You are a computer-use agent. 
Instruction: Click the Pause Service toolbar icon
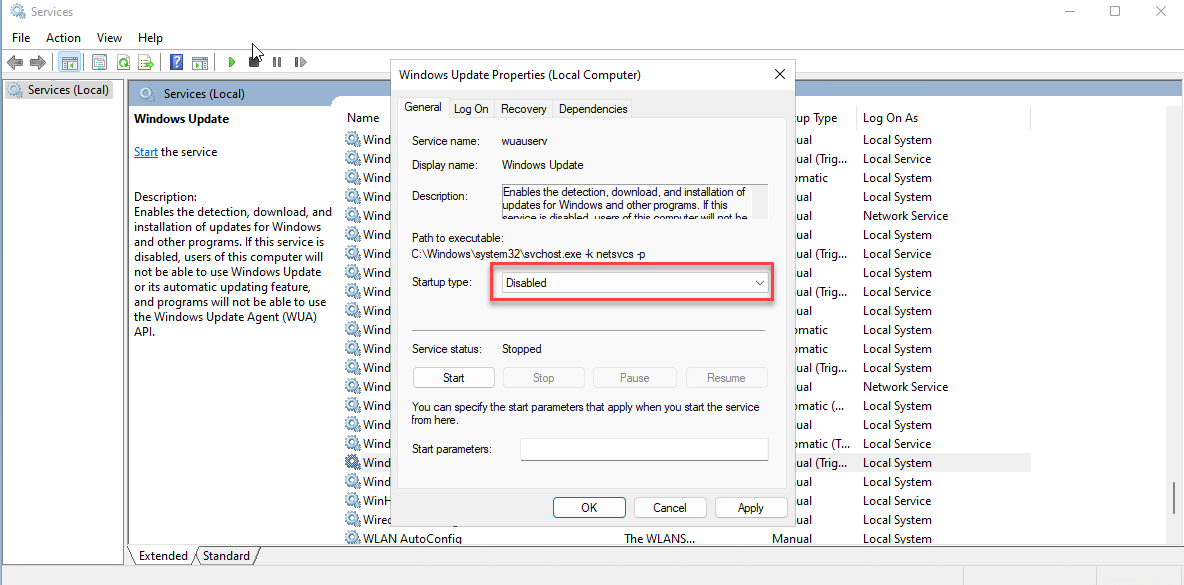click(x=277, y=62)
